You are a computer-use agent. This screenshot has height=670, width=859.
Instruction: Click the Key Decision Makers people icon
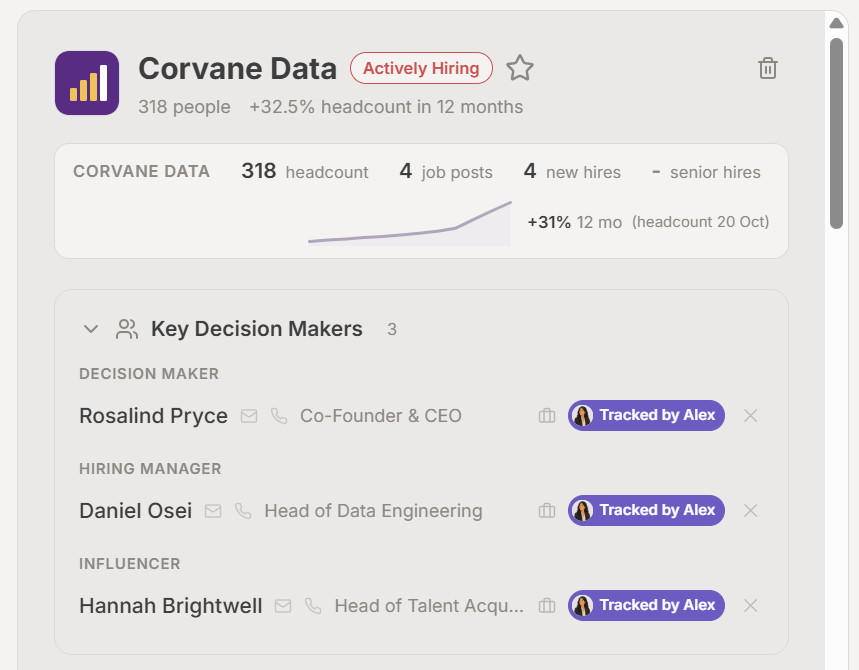pos(127,329)
